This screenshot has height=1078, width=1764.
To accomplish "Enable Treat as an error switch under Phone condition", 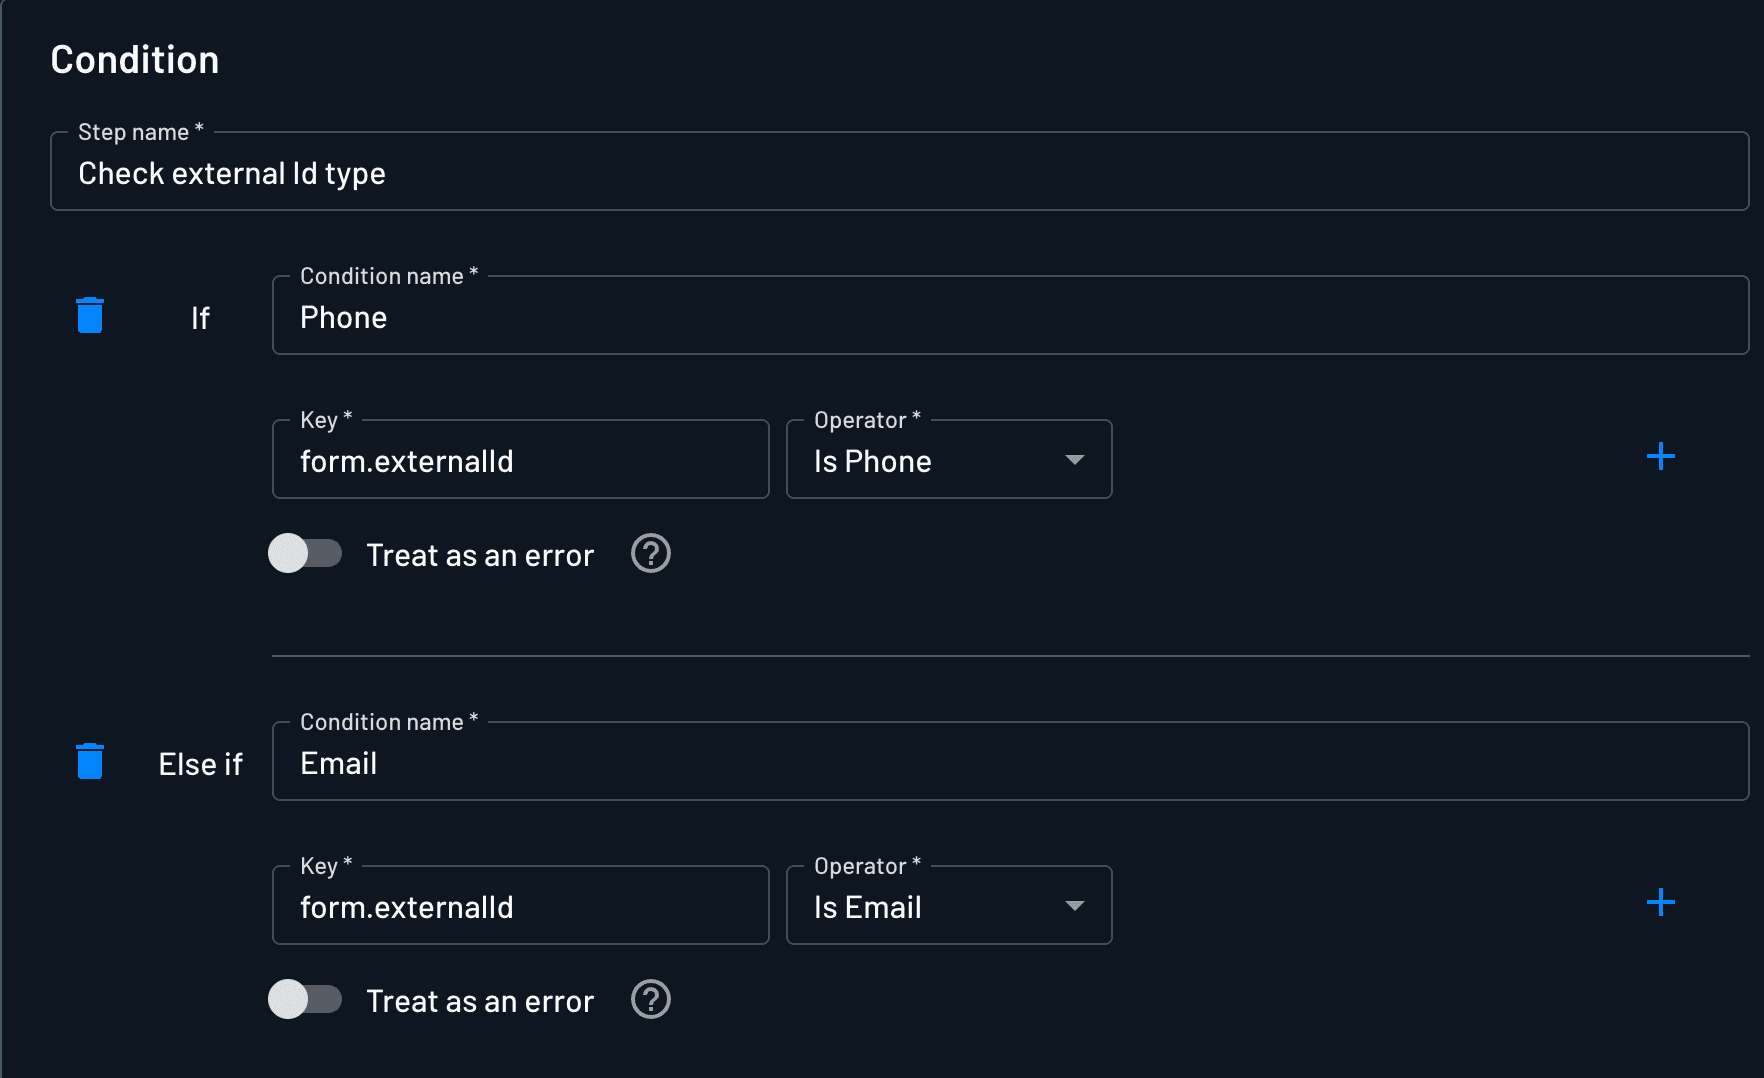I will [305, 554].
